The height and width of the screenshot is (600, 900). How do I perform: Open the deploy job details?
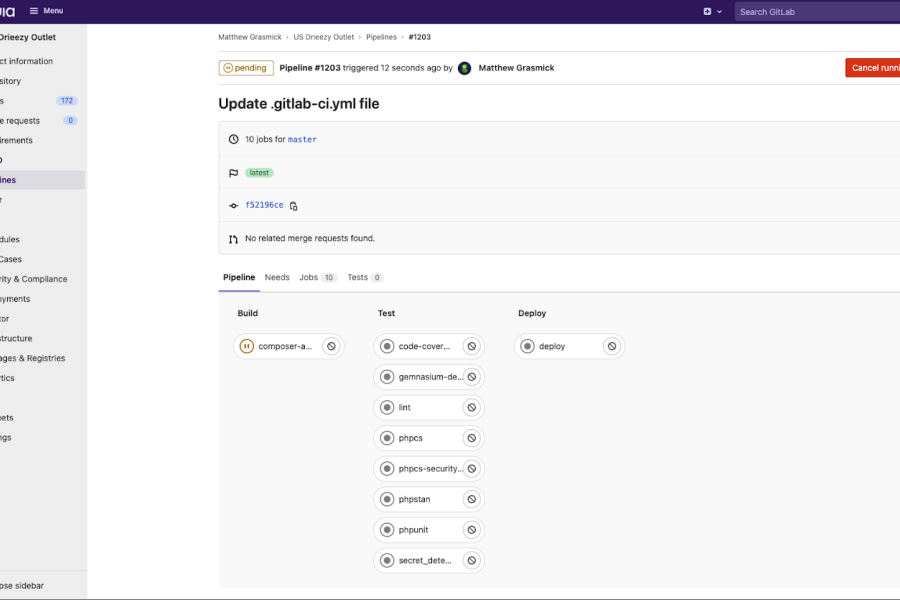coord(552,346)
